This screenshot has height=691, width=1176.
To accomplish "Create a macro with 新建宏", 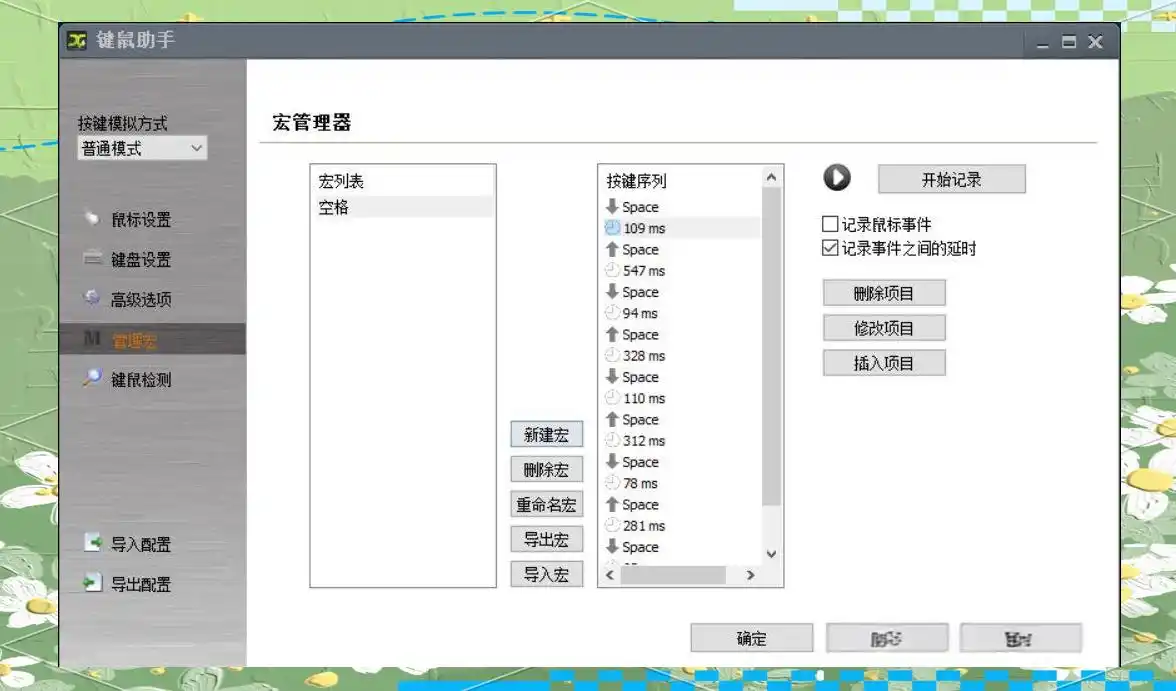I will pyautogui.click(x=546, y=434).
